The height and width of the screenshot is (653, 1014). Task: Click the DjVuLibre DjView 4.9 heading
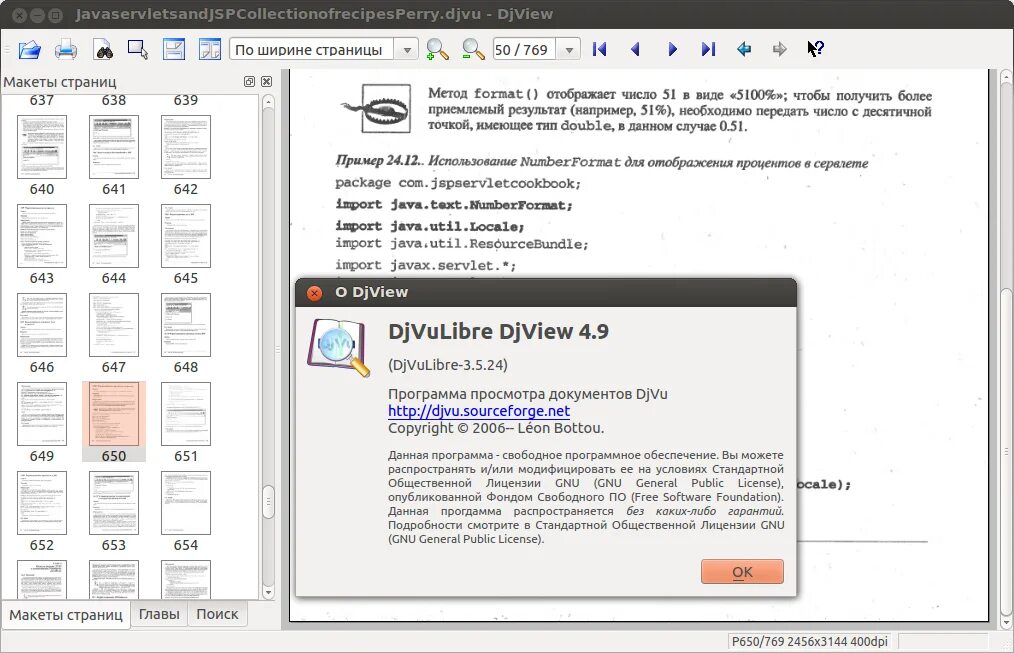click(499, 332)
